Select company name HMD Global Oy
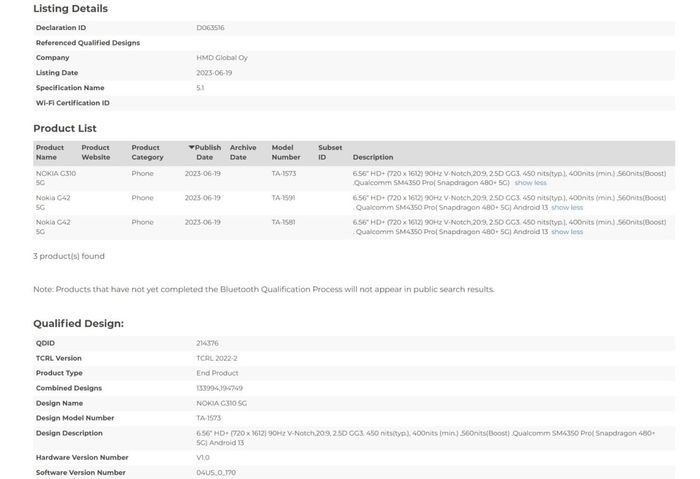 222,58
